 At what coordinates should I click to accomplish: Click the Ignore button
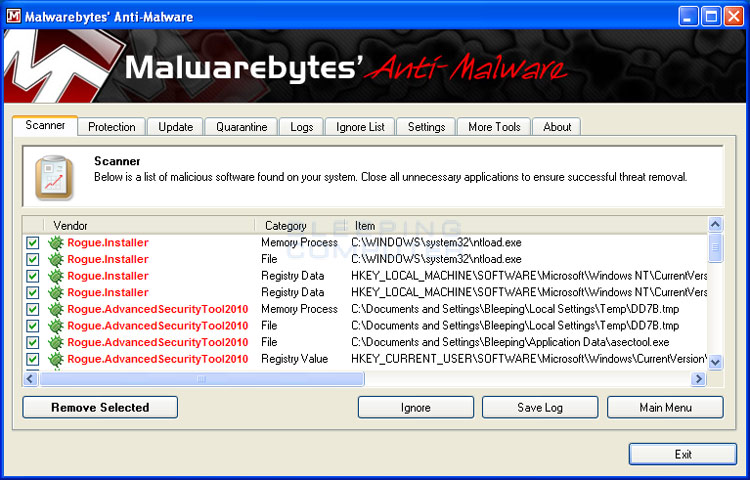(416, 408)
